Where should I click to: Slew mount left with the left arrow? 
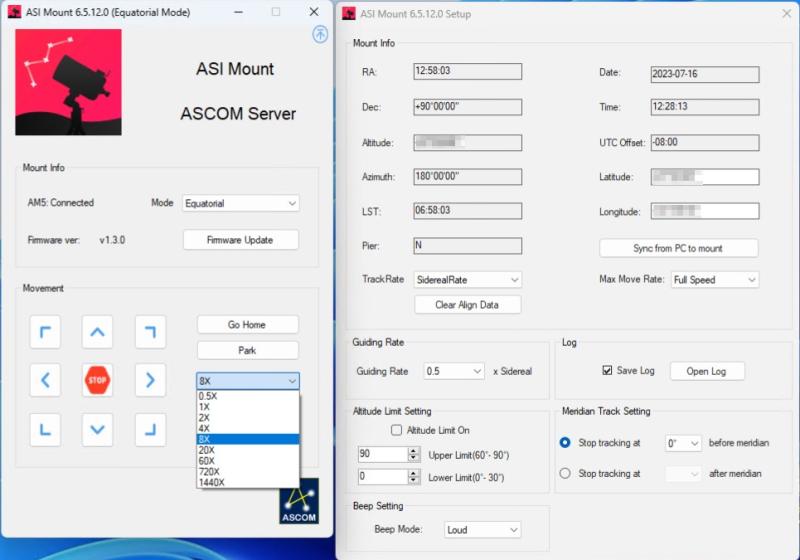(45, 380)
